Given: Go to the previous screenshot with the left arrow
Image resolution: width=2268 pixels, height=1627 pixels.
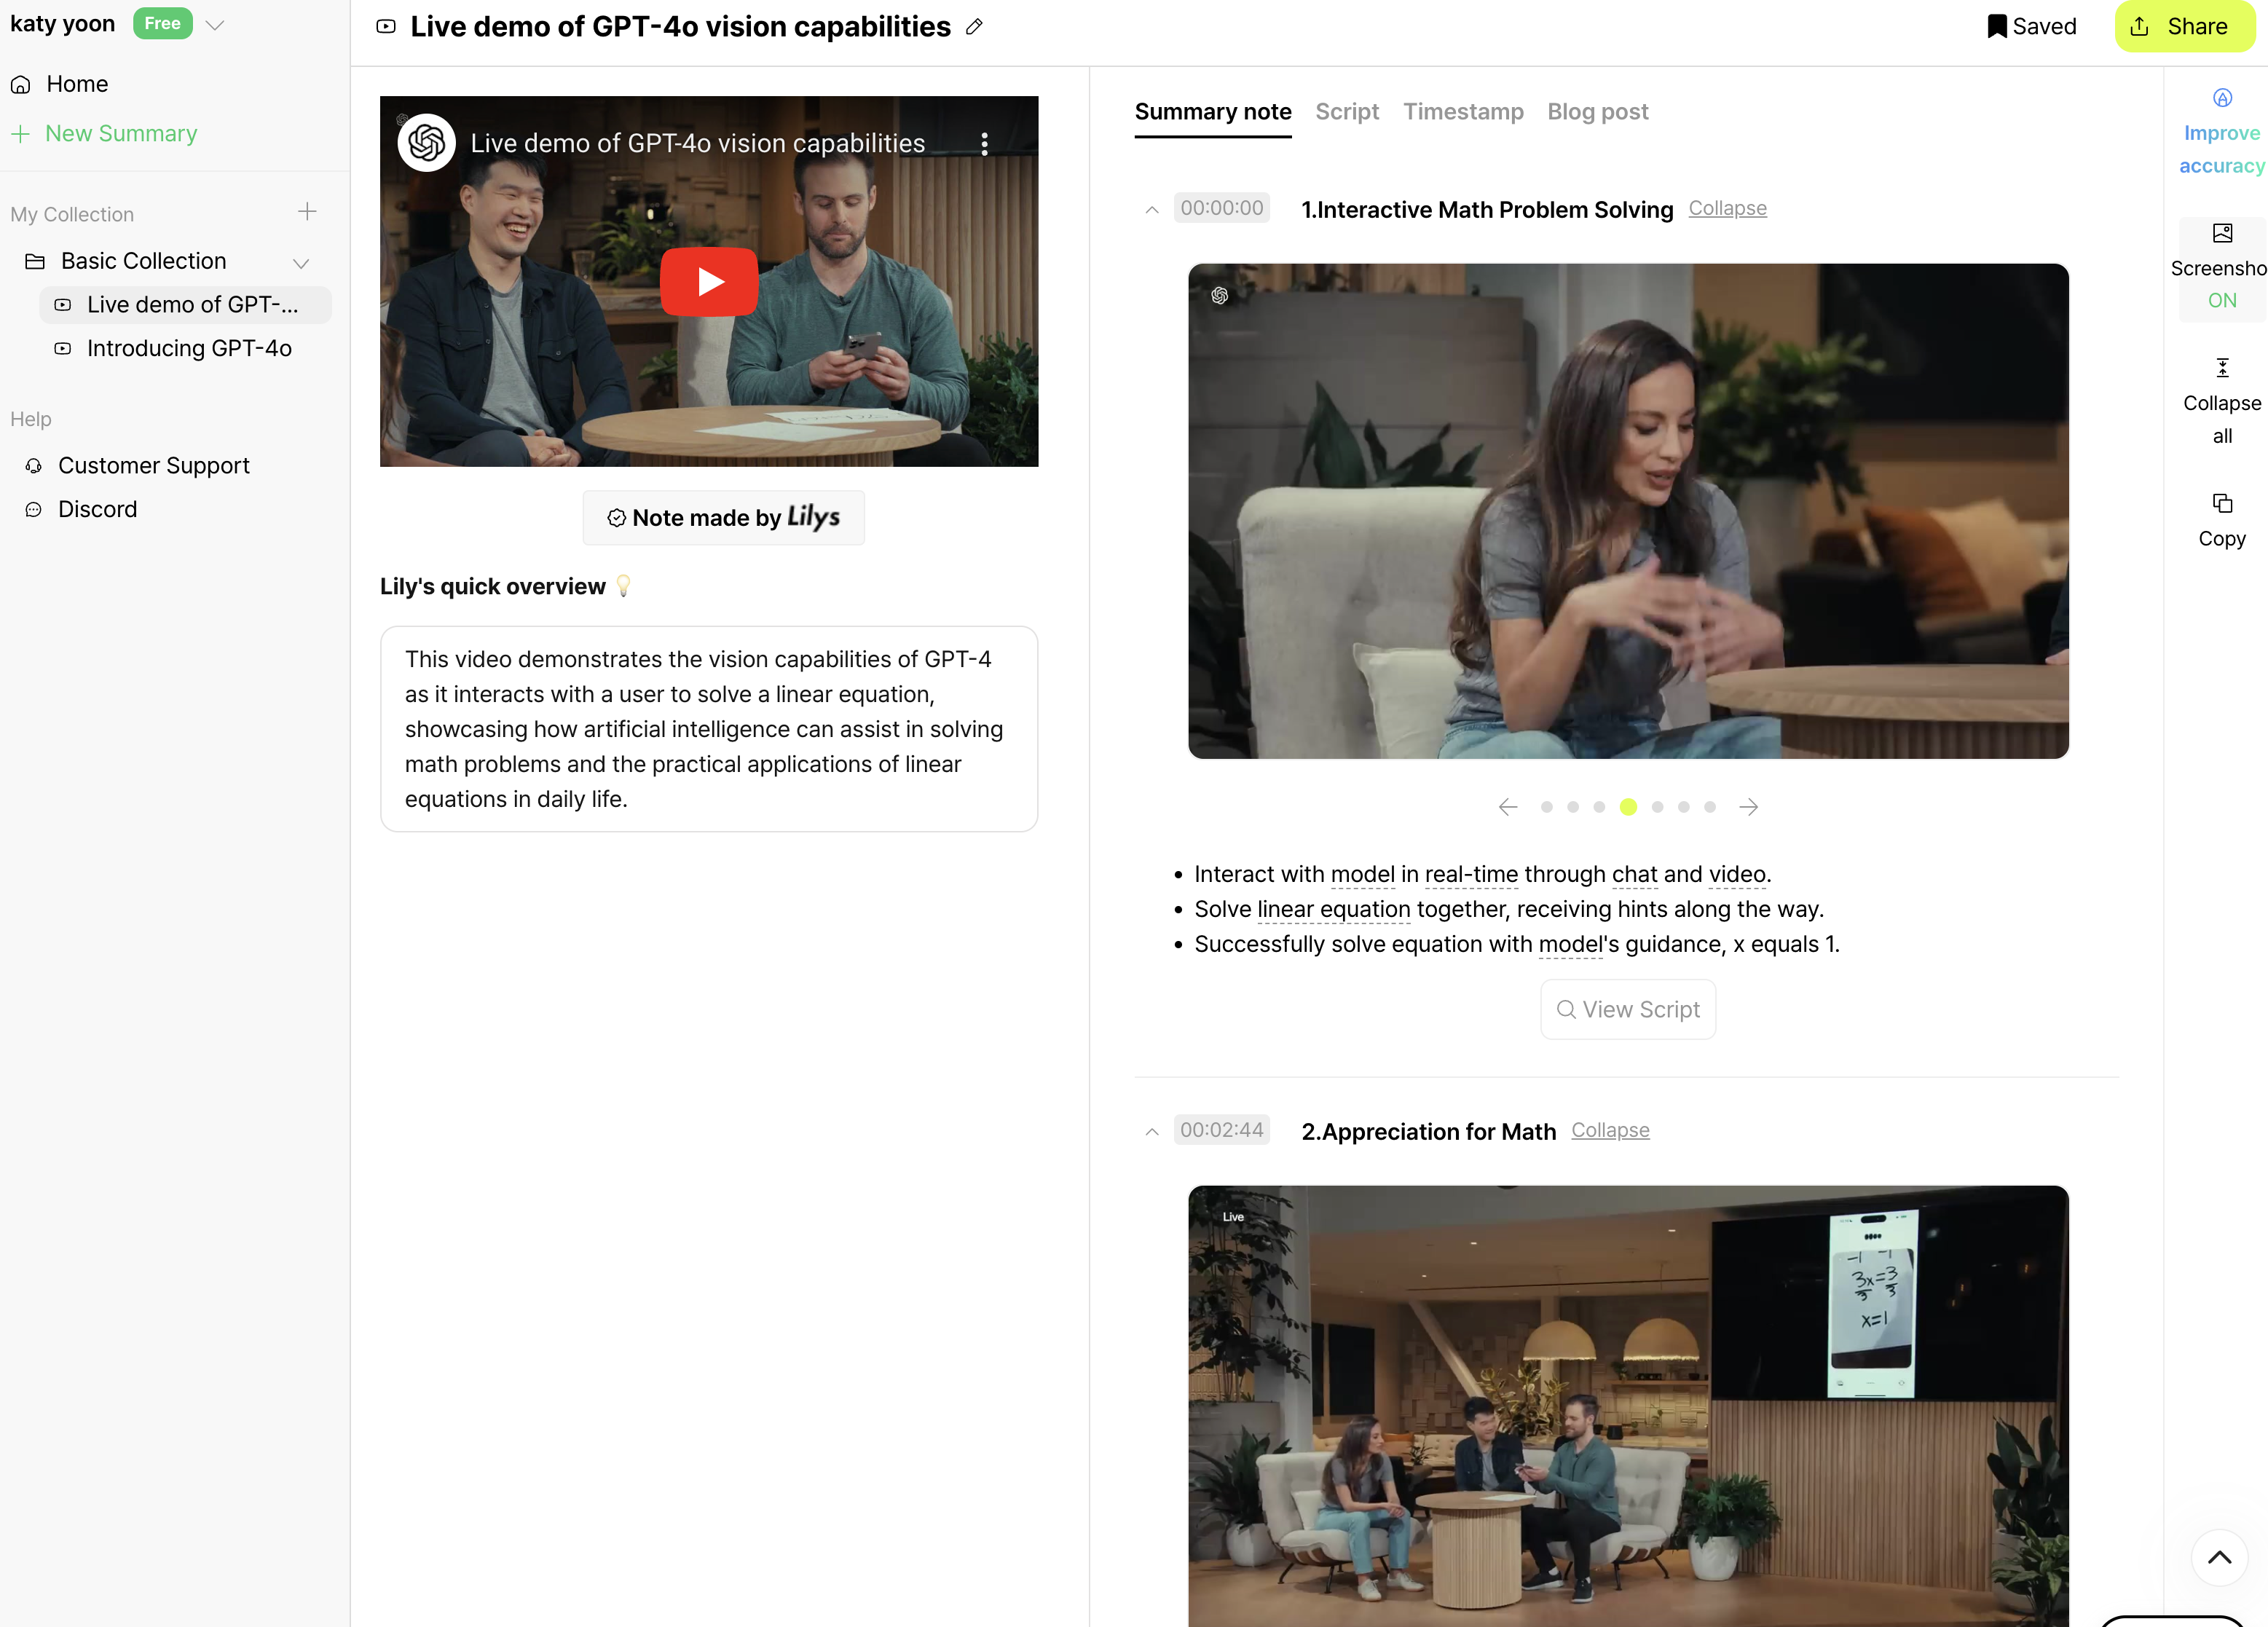Looking at the screenshot, I should tap(1508, 807).
